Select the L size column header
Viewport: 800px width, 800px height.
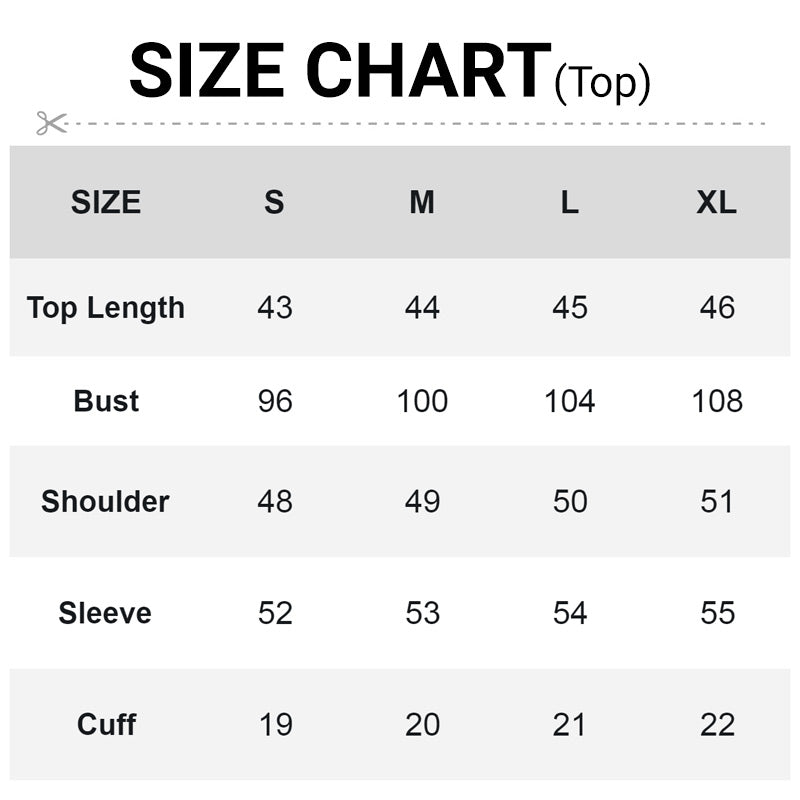point(569,203)
